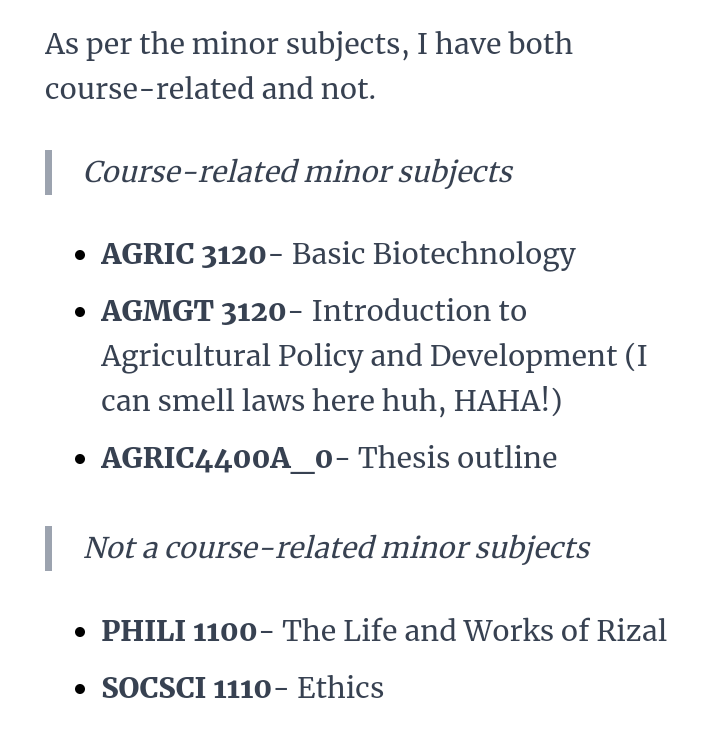Click the Course-related minor subjects quote heading
719x735 pixels.
coord(298,172)
